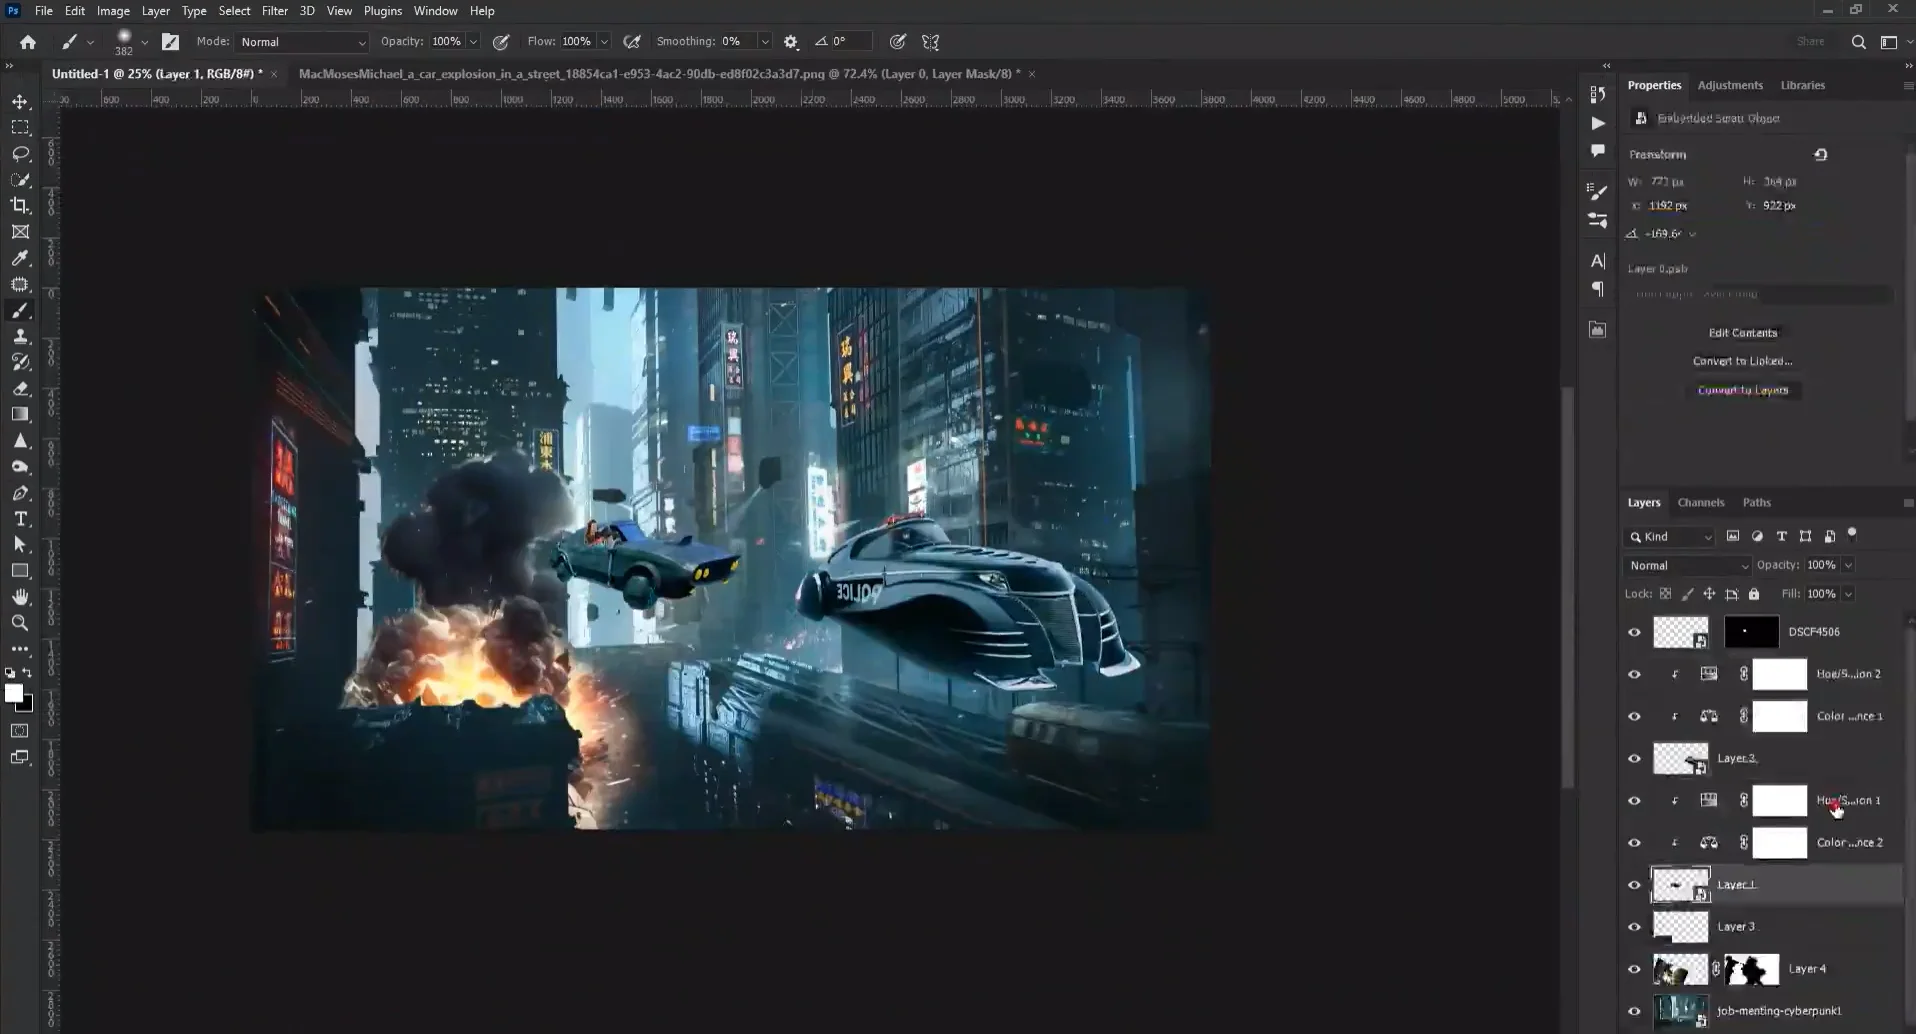The width and height of the screenshot is (1916, 1034).
Task: Select the Frame tool
Action: click(20, 232)
